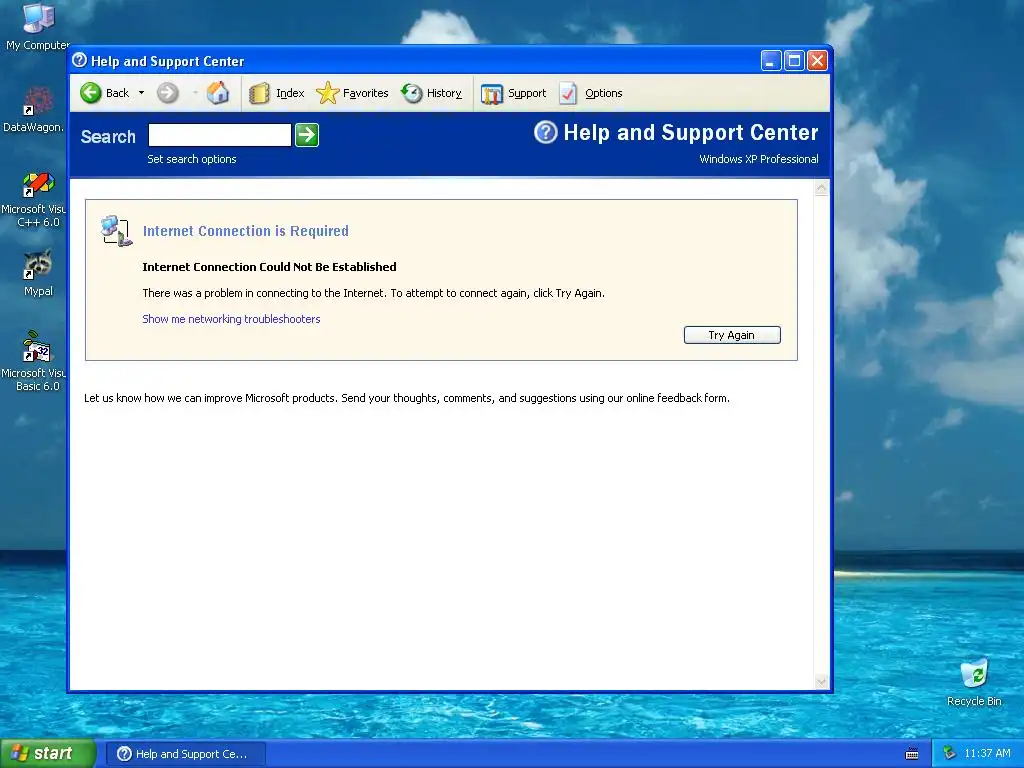Screen dimensions: 1024x768
Task: Open the Back history dropdown arrow
Action: (141, 93)
